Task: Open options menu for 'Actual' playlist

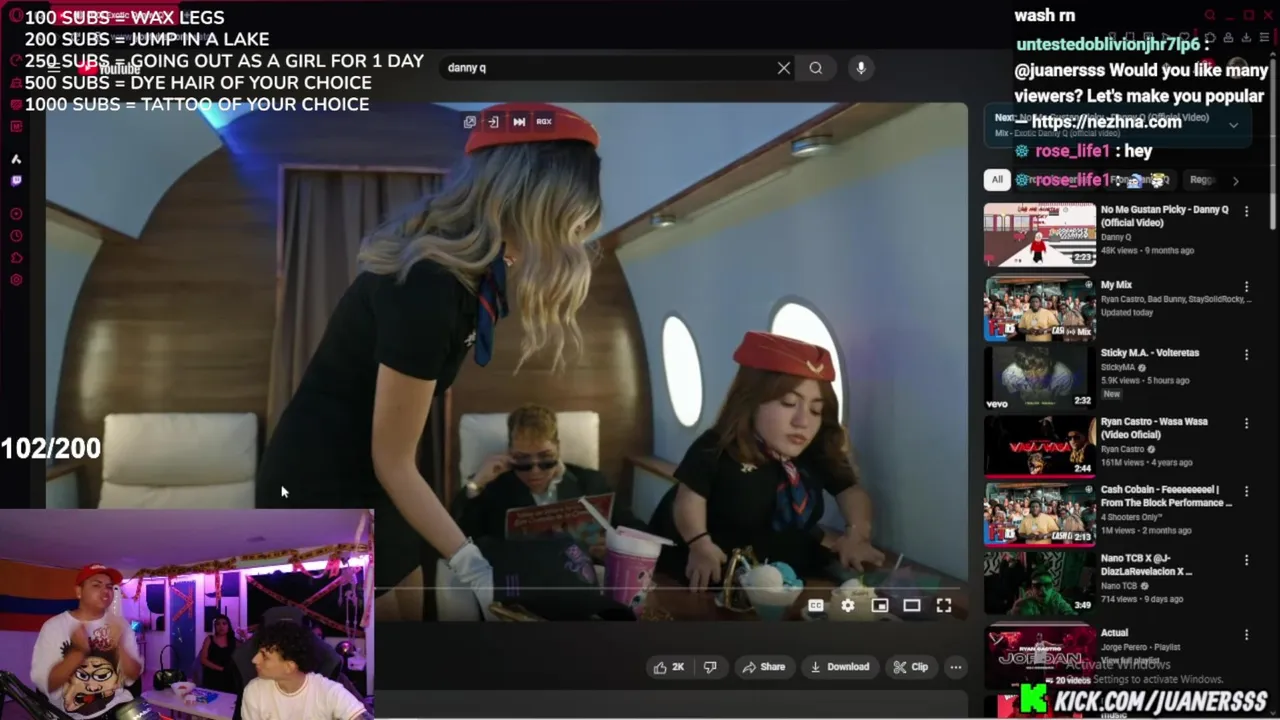Action: [x=1246, y=634]
